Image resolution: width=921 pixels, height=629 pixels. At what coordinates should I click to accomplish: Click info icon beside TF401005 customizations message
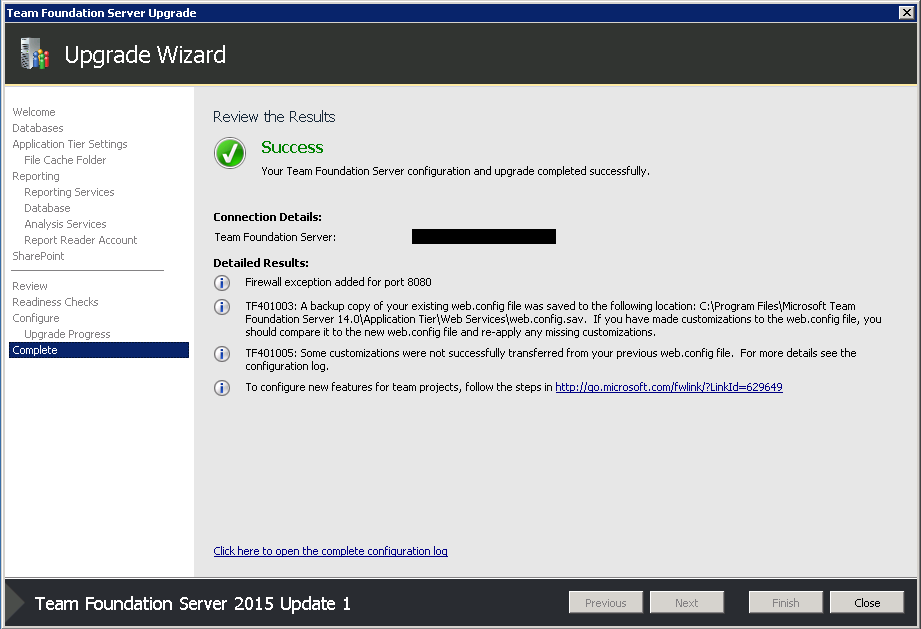[x=222, y=354]
